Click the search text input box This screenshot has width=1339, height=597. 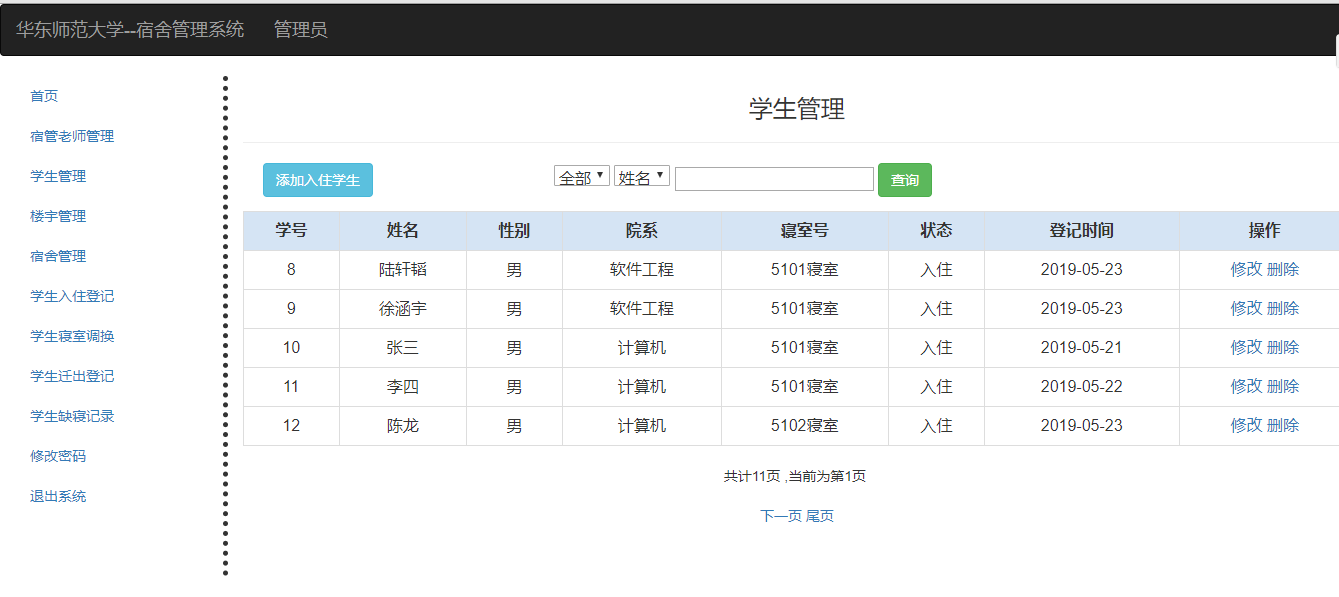(x=774, y=179)
